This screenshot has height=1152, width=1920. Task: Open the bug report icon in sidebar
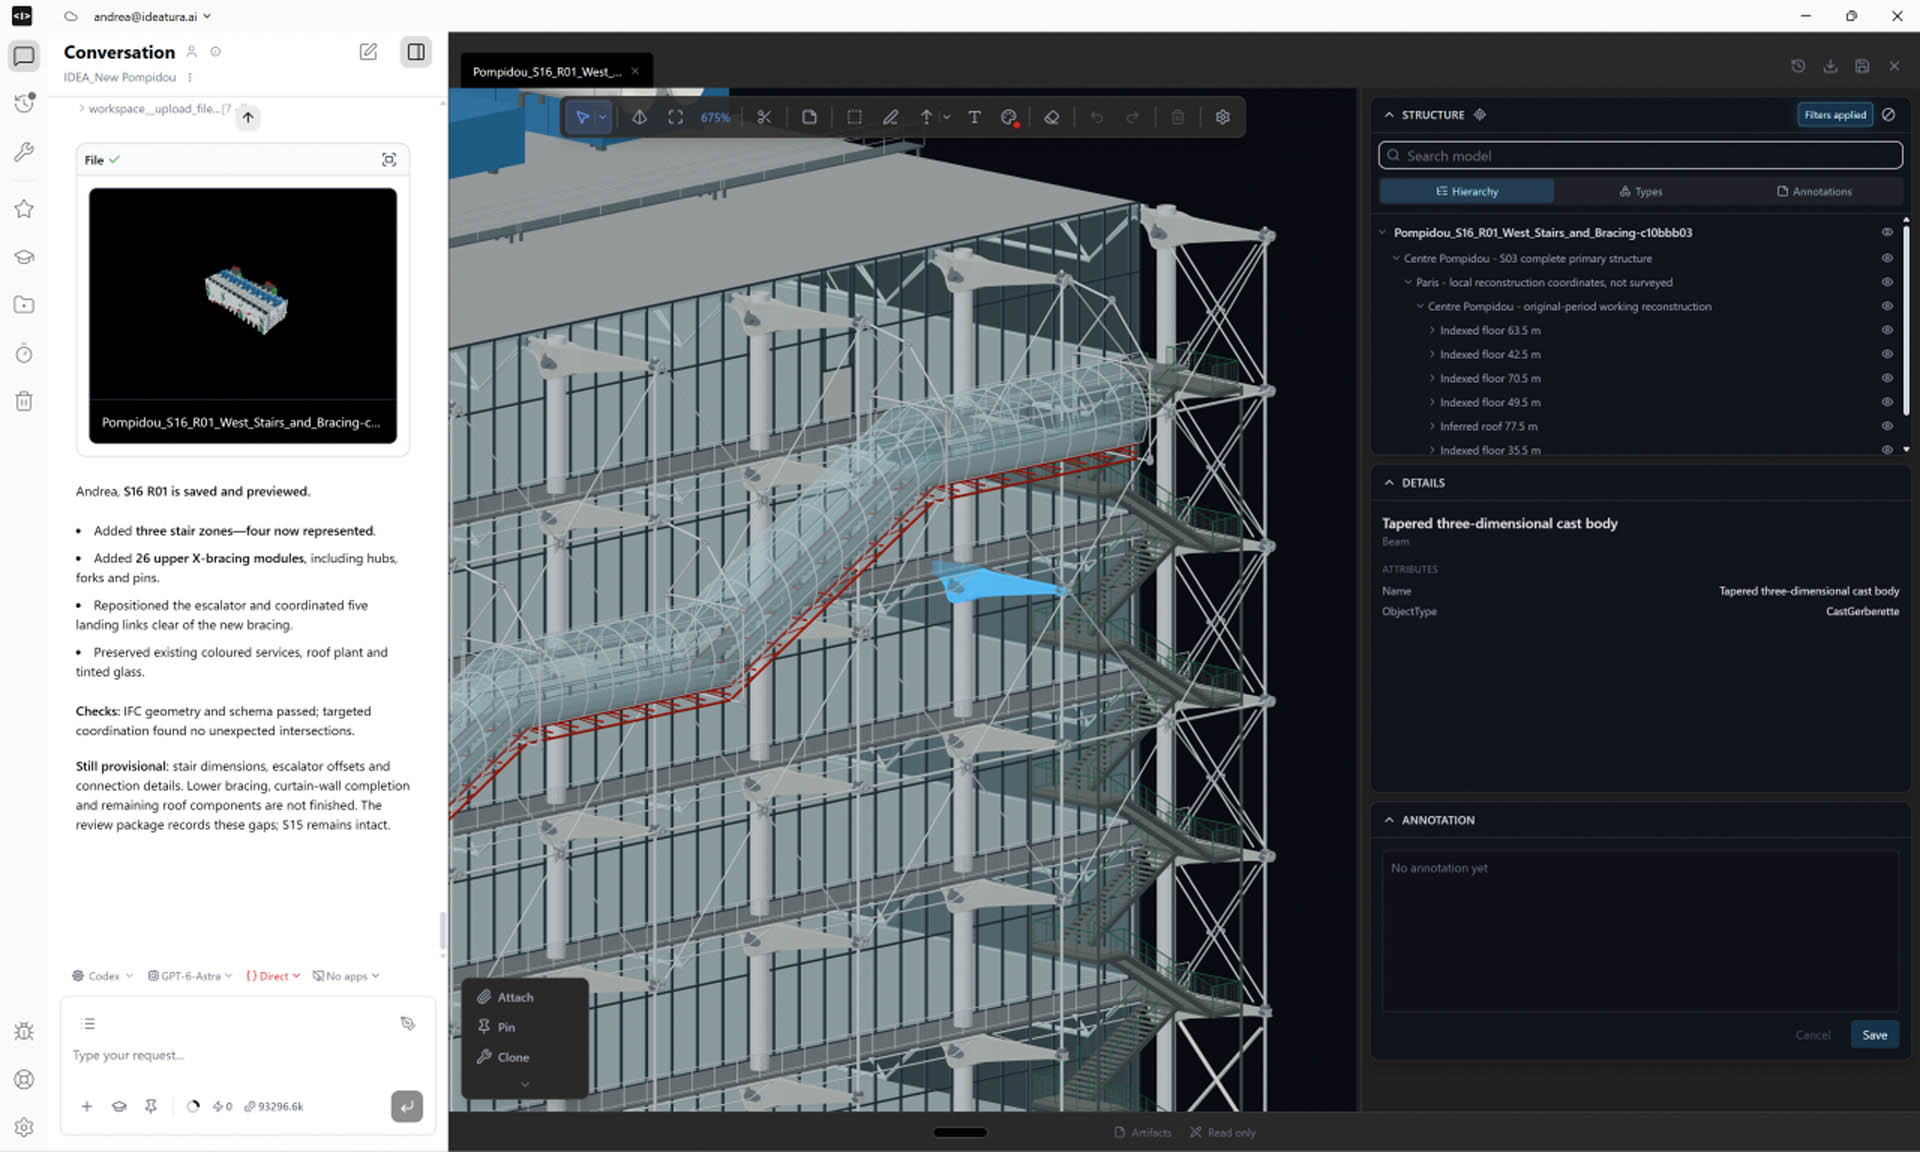(24, 1031)
